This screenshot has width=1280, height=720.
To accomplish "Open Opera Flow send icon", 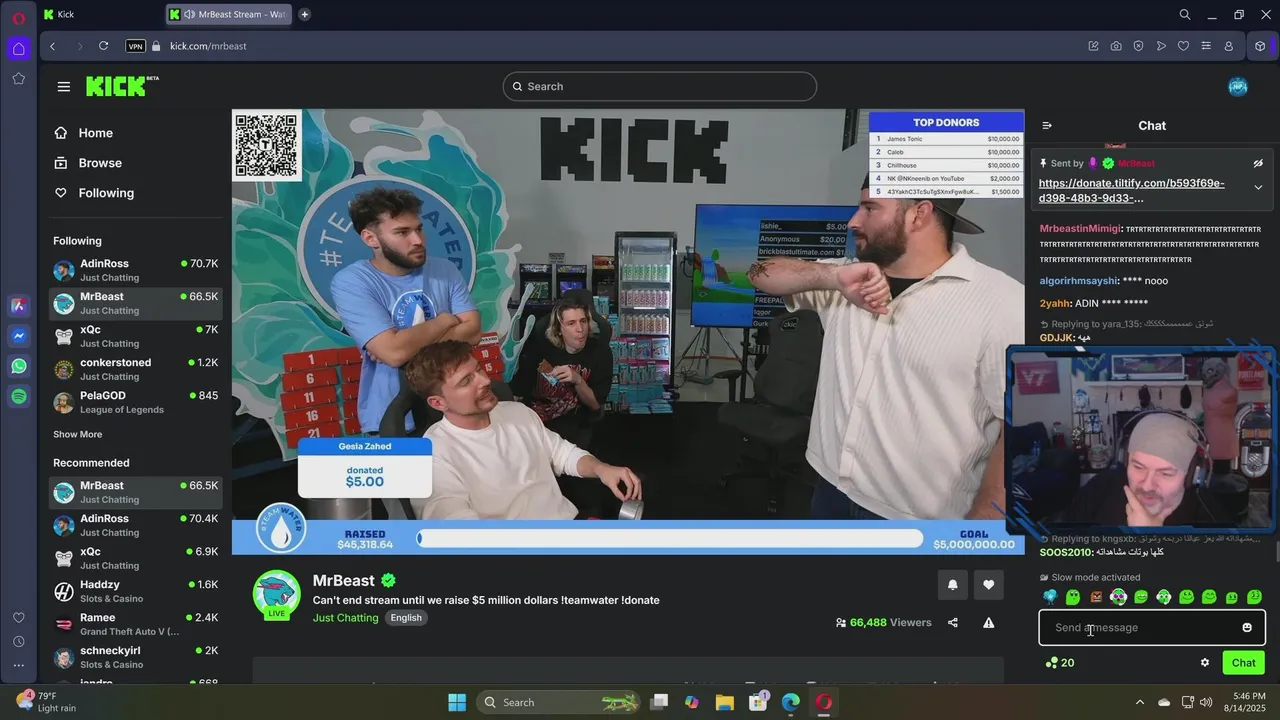I will (x=1161, y=46).
